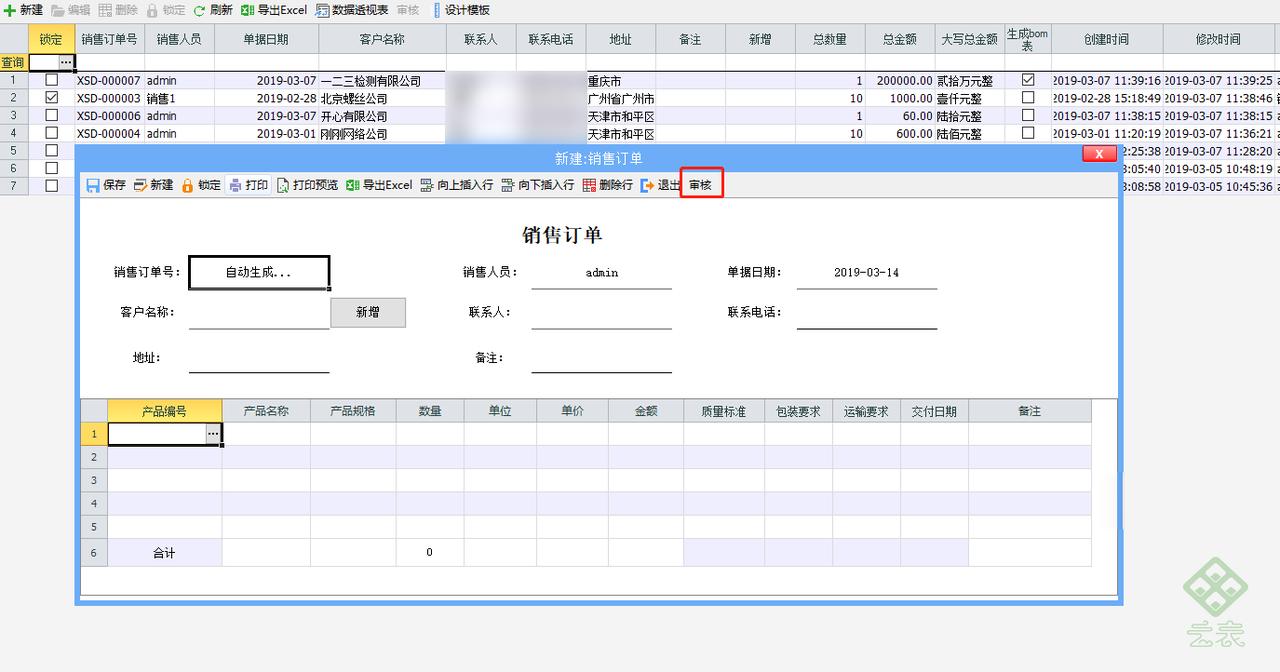Click 向下插入行 to insert row below

pos(538,185)
